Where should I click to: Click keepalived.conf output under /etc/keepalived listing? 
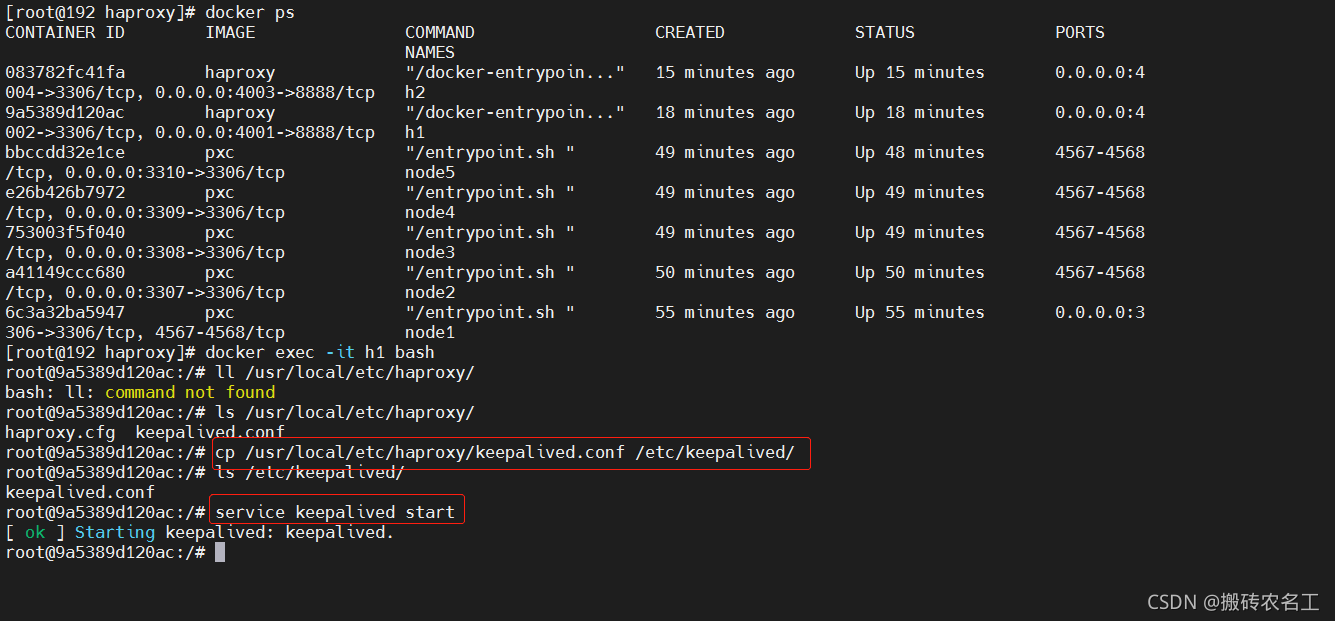(x=80, y=492)
